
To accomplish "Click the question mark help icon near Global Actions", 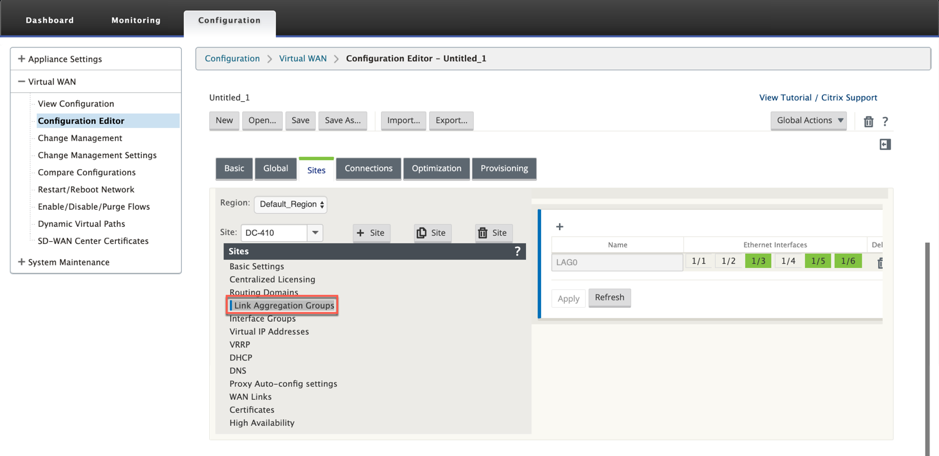I will tap(885, 122).
